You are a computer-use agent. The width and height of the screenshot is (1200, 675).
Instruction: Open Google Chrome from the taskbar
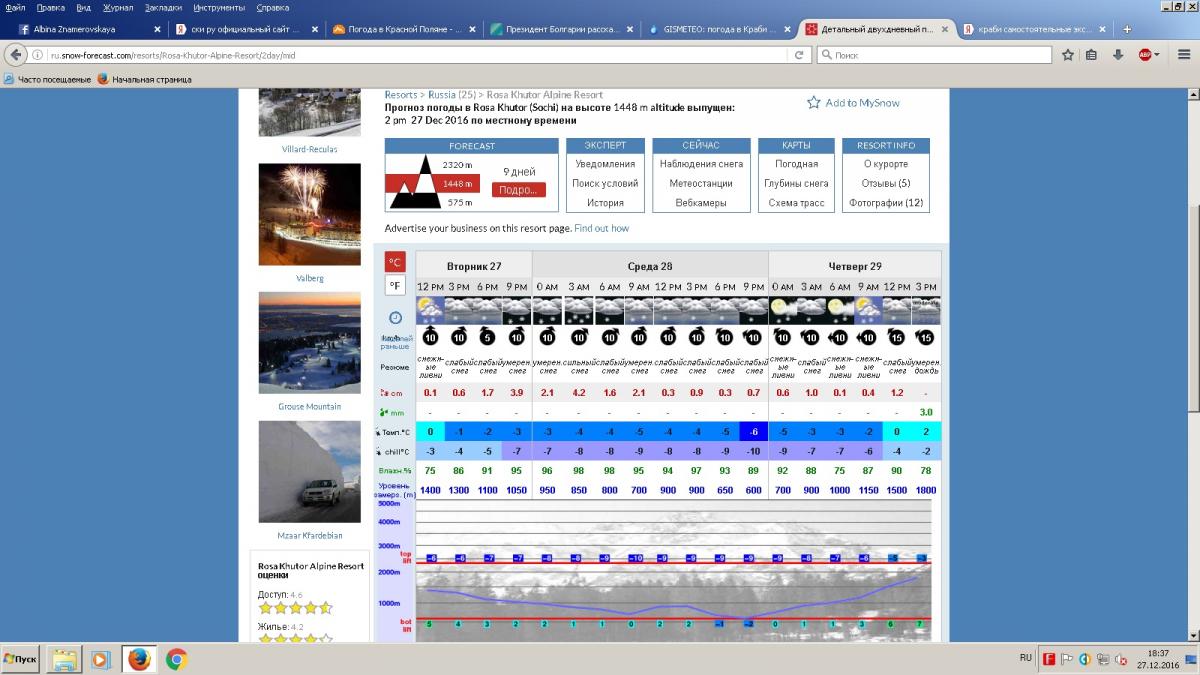click(x=177, y=659)
